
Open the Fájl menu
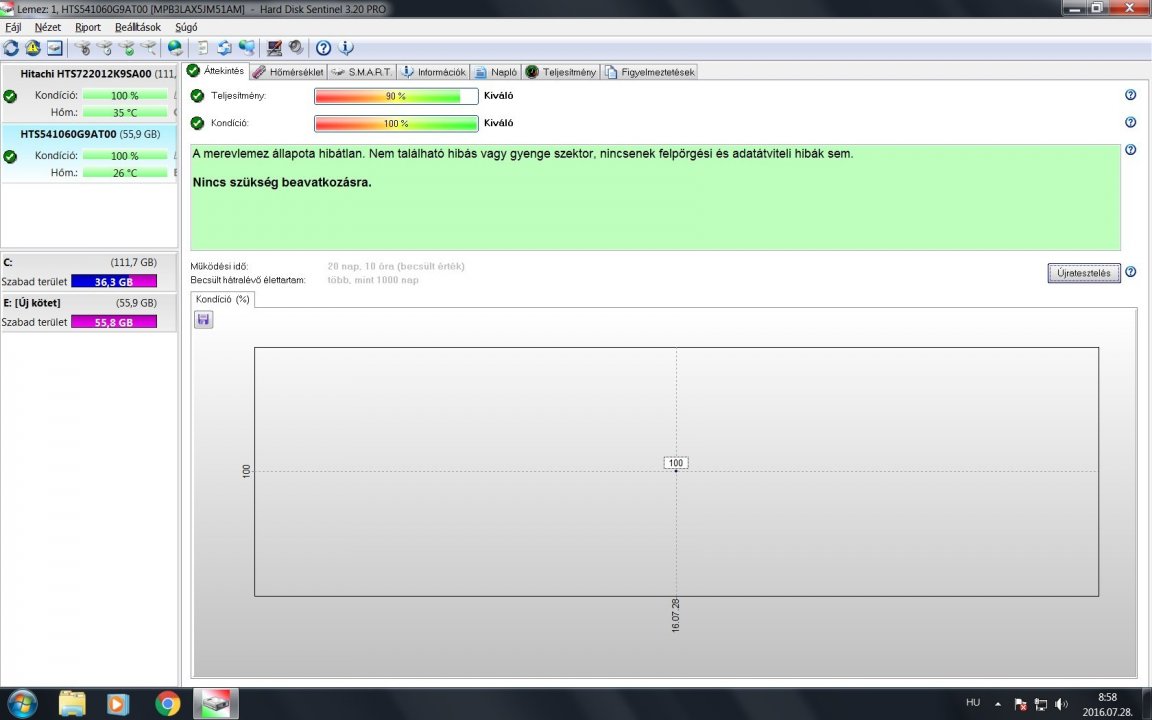click(13, 27)
